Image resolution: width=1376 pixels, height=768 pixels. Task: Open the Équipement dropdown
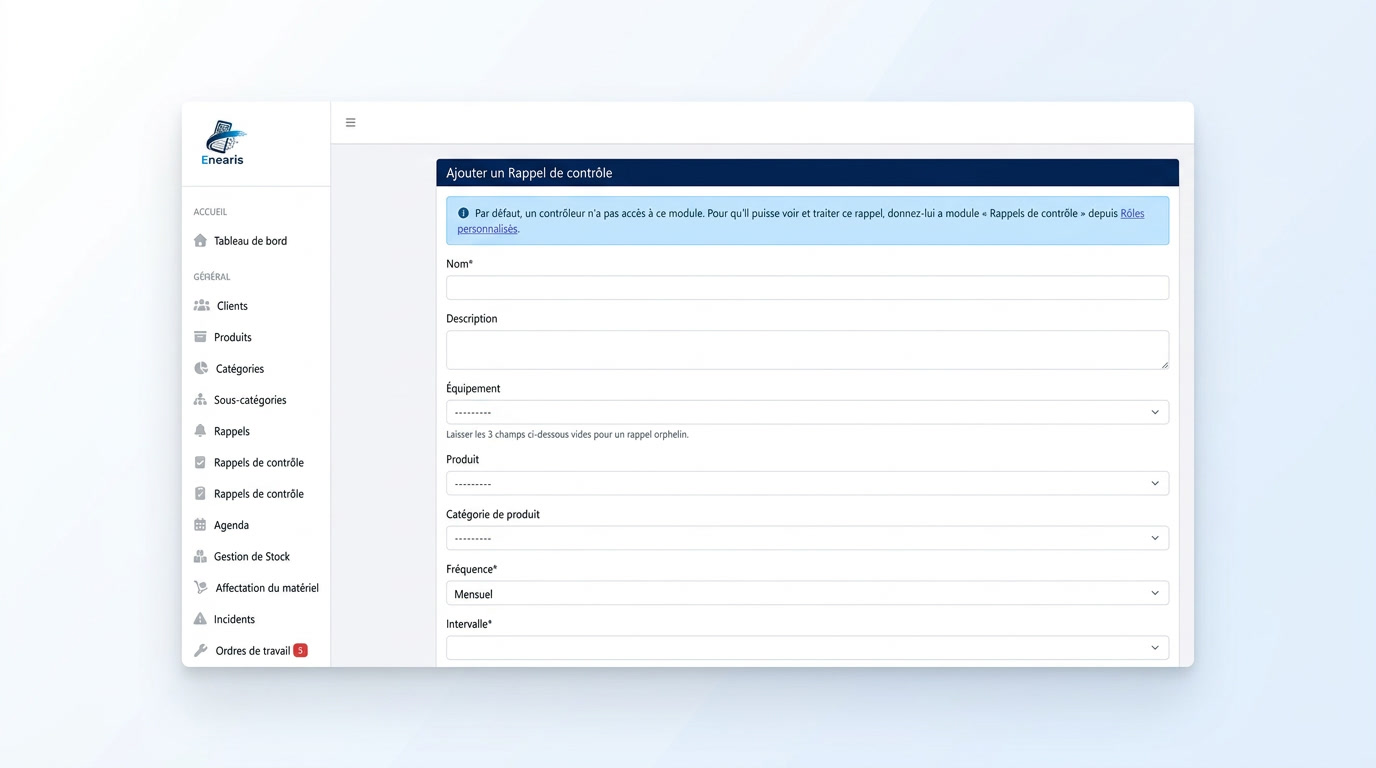click(x=807, y=412)
